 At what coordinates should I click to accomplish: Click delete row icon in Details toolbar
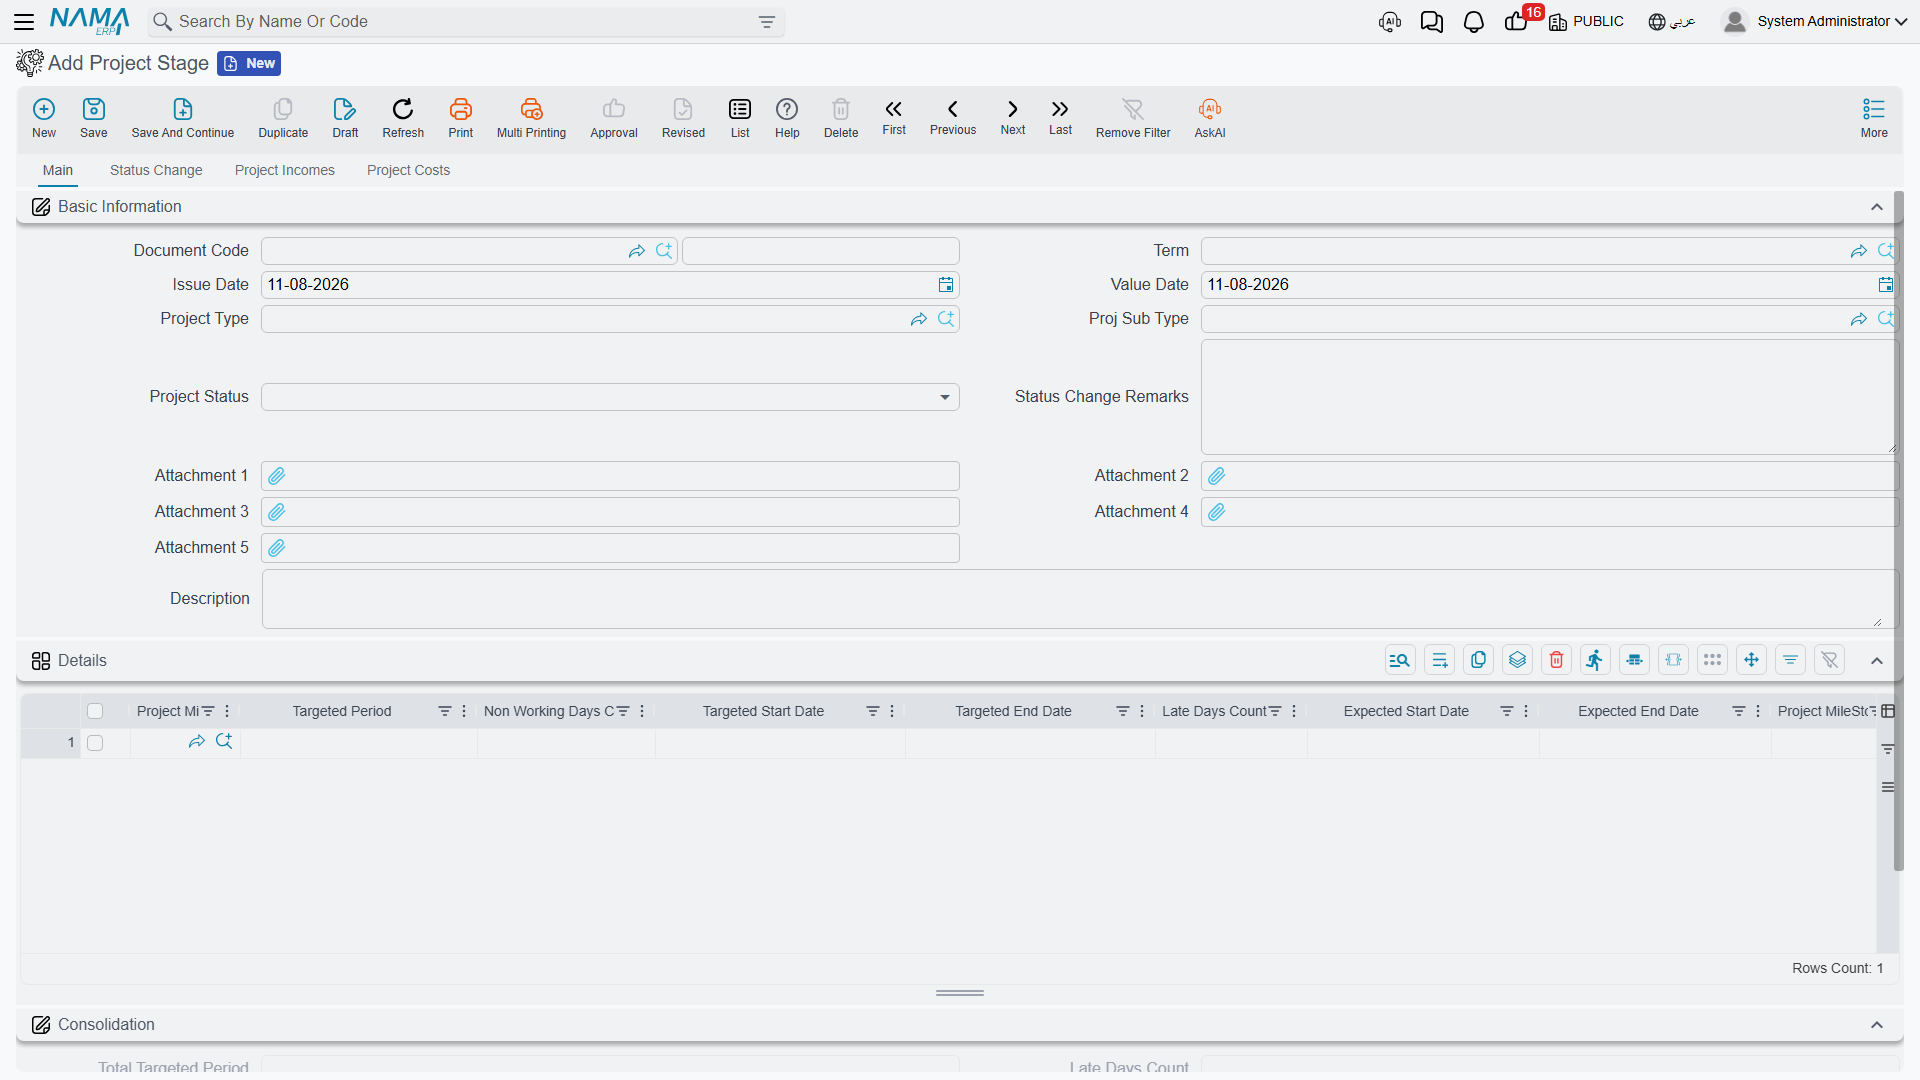[1556, 660]
